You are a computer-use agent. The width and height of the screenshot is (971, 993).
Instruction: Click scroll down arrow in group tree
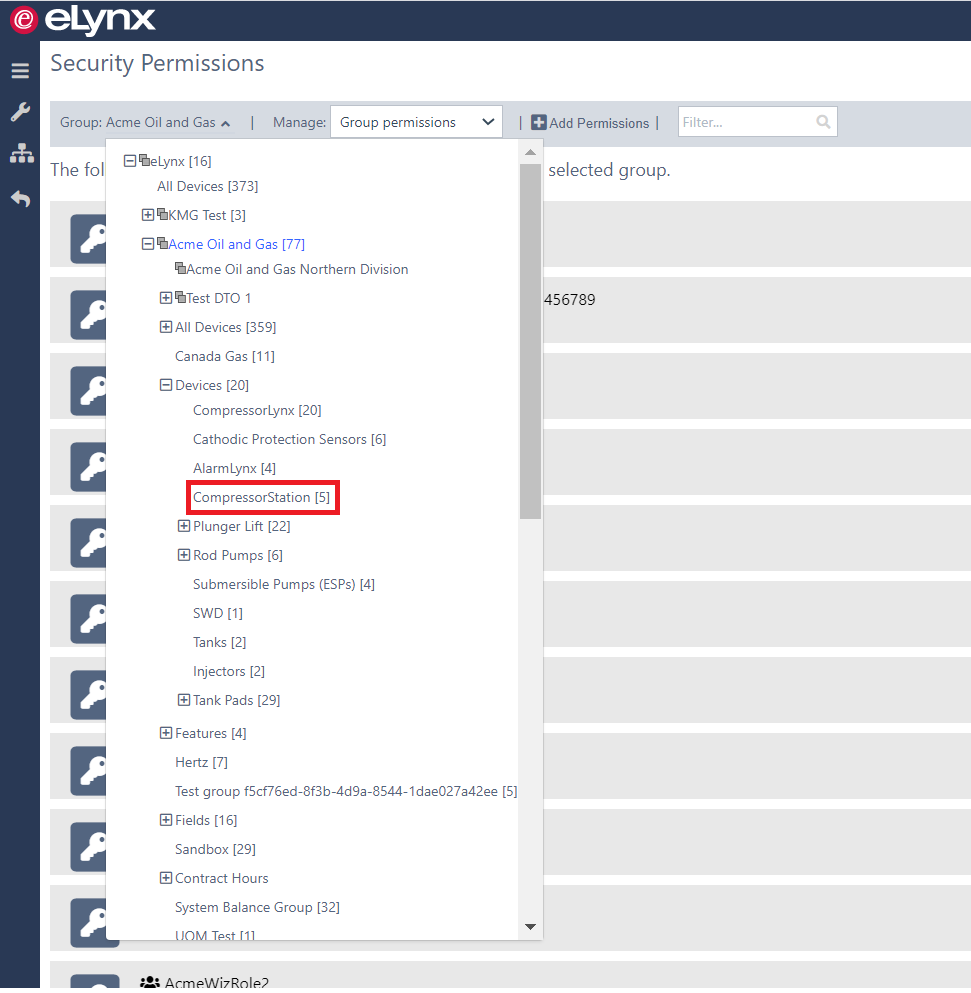point(531,927)
